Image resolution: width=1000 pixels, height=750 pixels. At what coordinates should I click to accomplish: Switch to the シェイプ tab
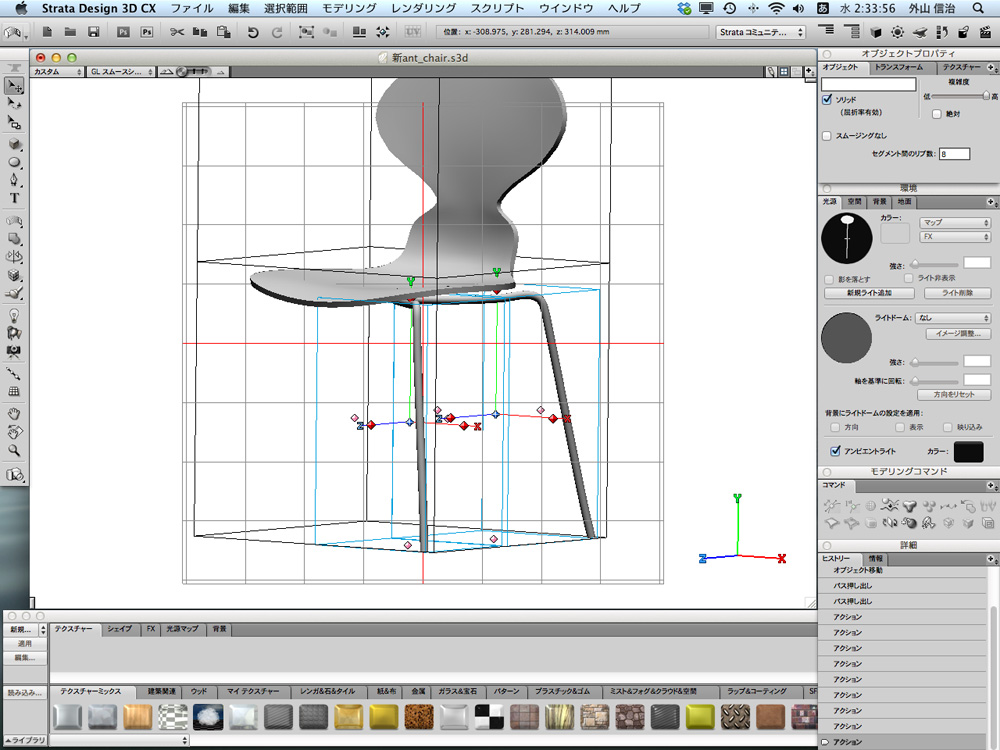click(119, 629)
